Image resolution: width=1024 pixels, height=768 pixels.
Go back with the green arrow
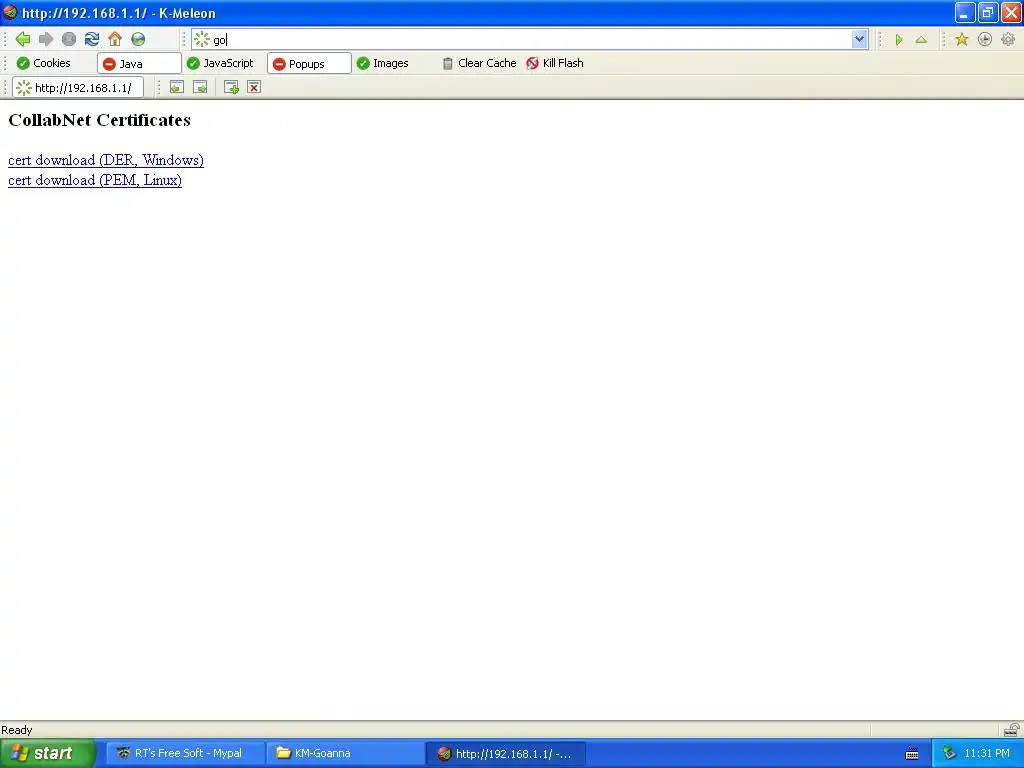[23, 39]
